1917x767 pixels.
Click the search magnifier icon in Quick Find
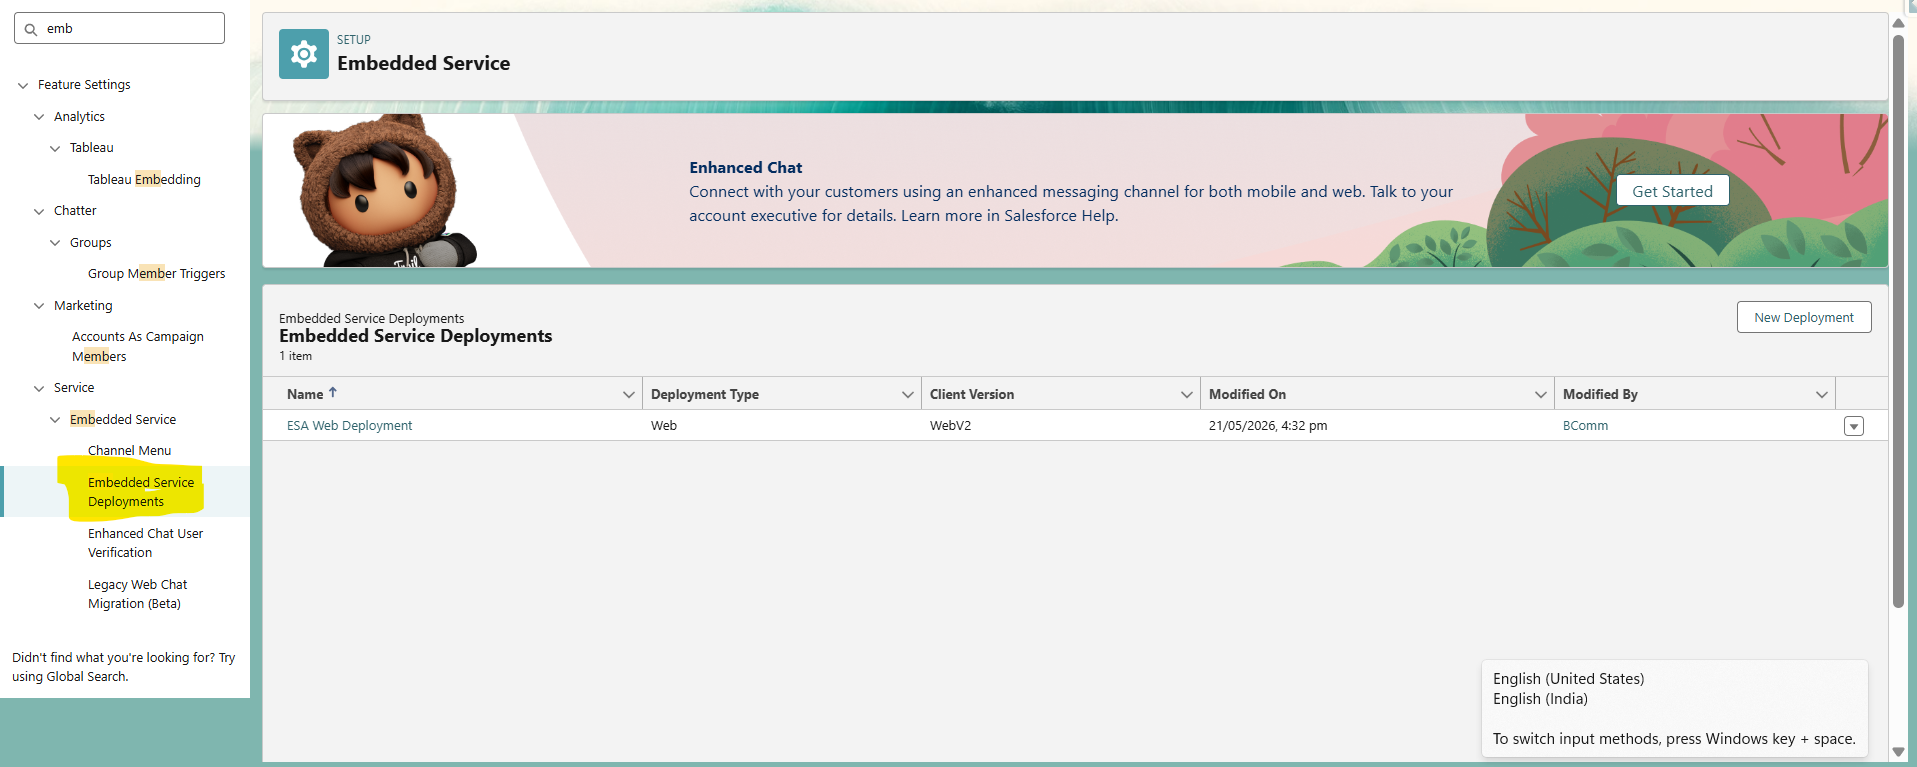30,29
